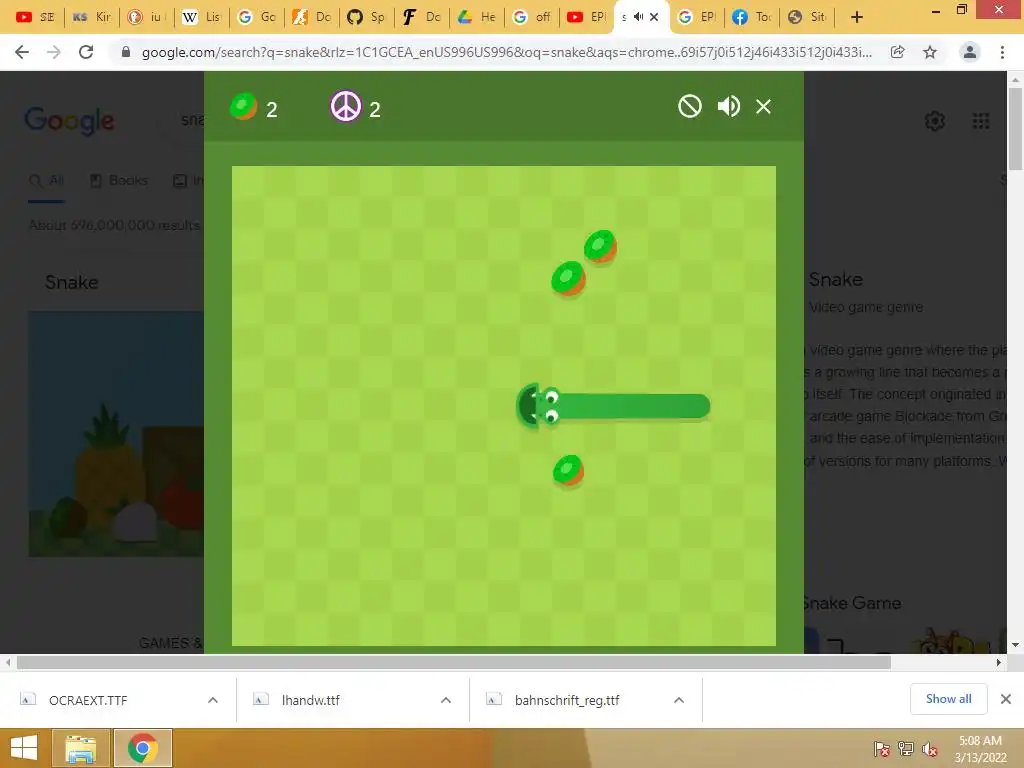The width and height of the screenshot is (1024, 768).
Task: Click the kiwi fruit below the snake
Action: (x=568, y=470)
